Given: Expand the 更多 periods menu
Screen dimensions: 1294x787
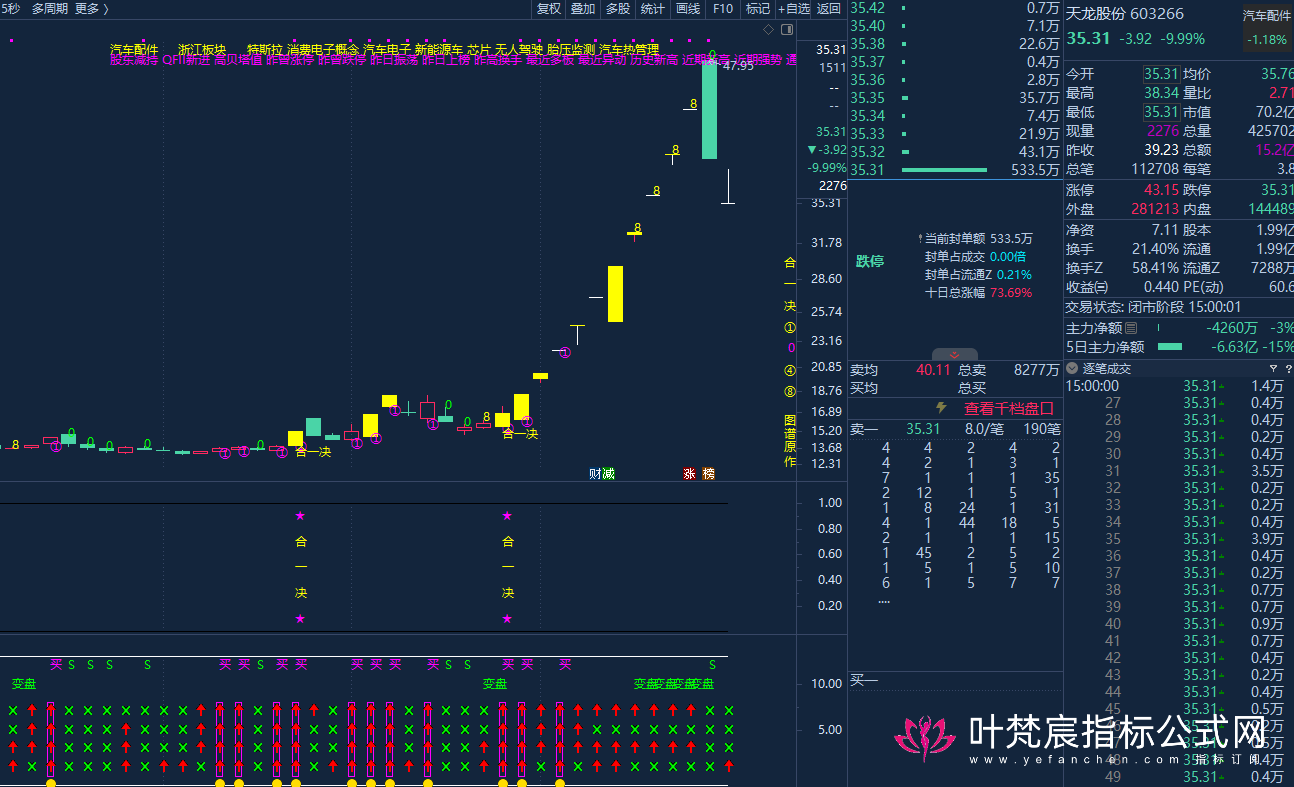Looking at the screenshot, I should [91, 9].
